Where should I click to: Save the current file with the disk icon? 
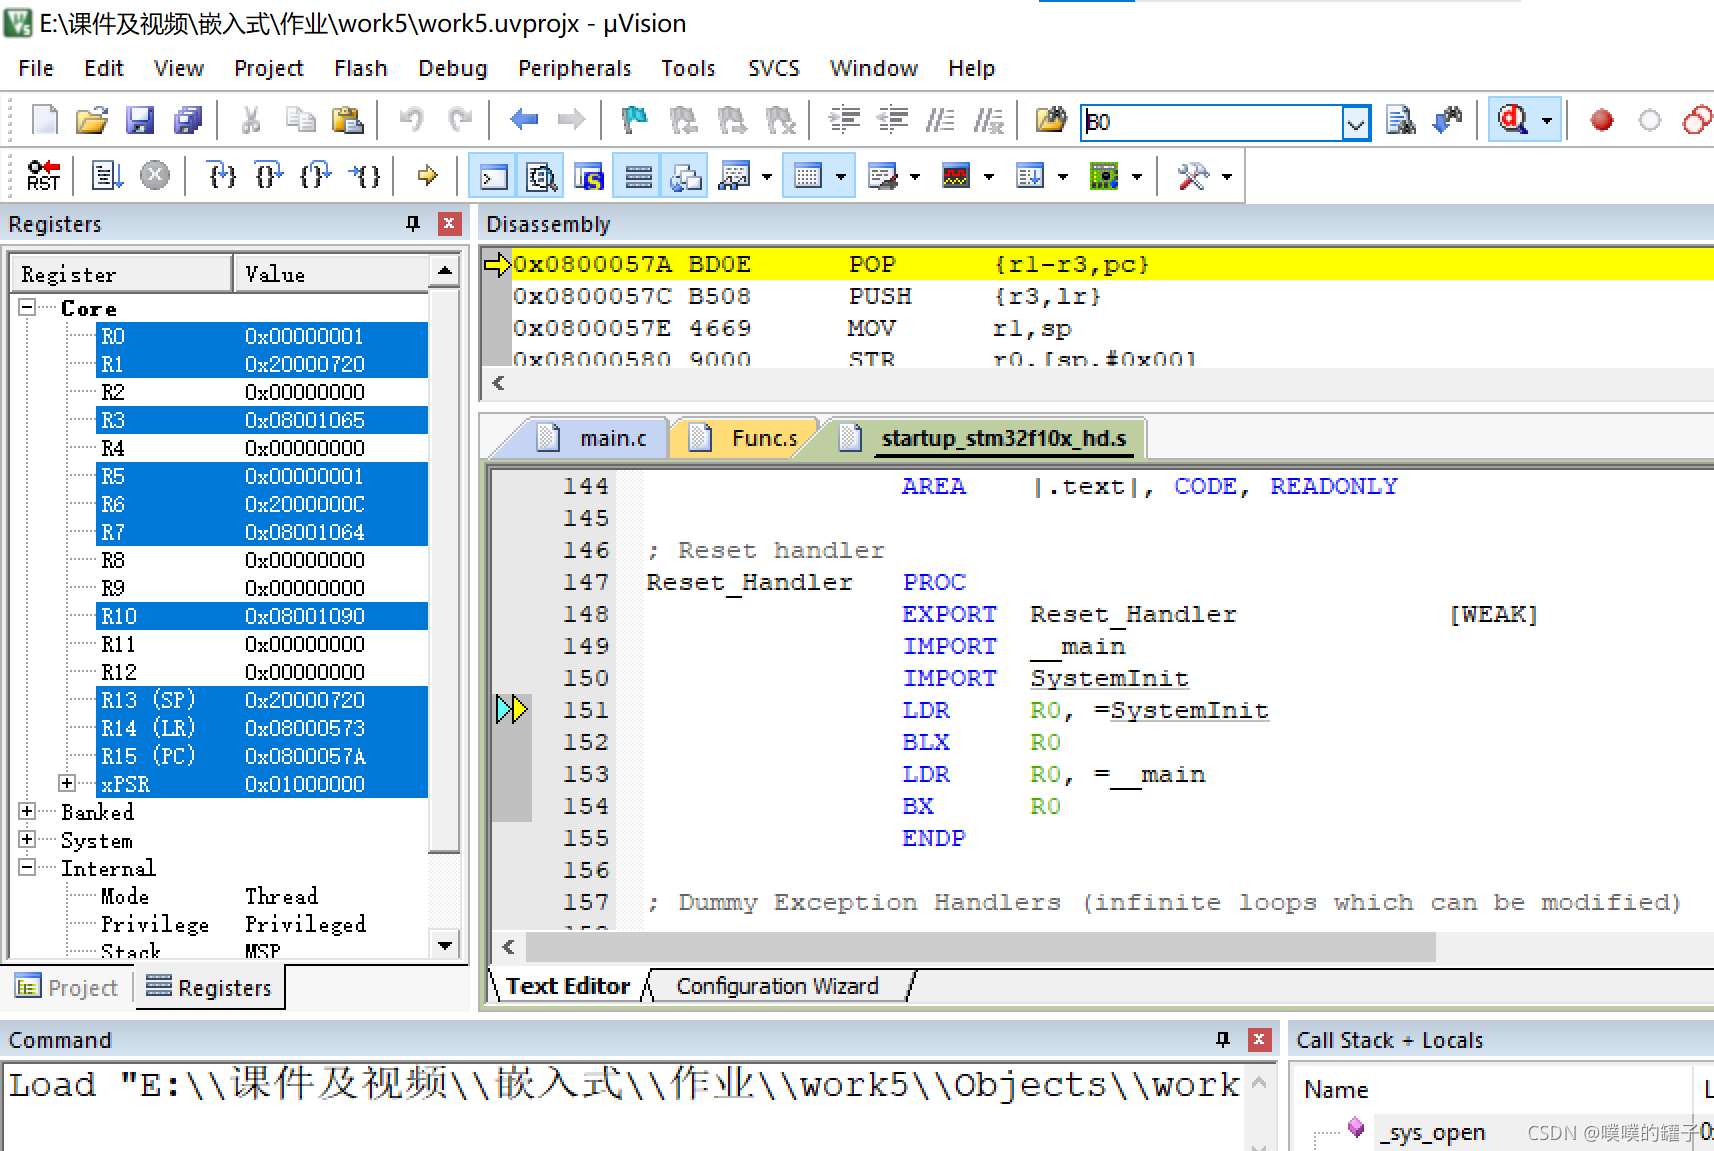[x=140, y=121]
